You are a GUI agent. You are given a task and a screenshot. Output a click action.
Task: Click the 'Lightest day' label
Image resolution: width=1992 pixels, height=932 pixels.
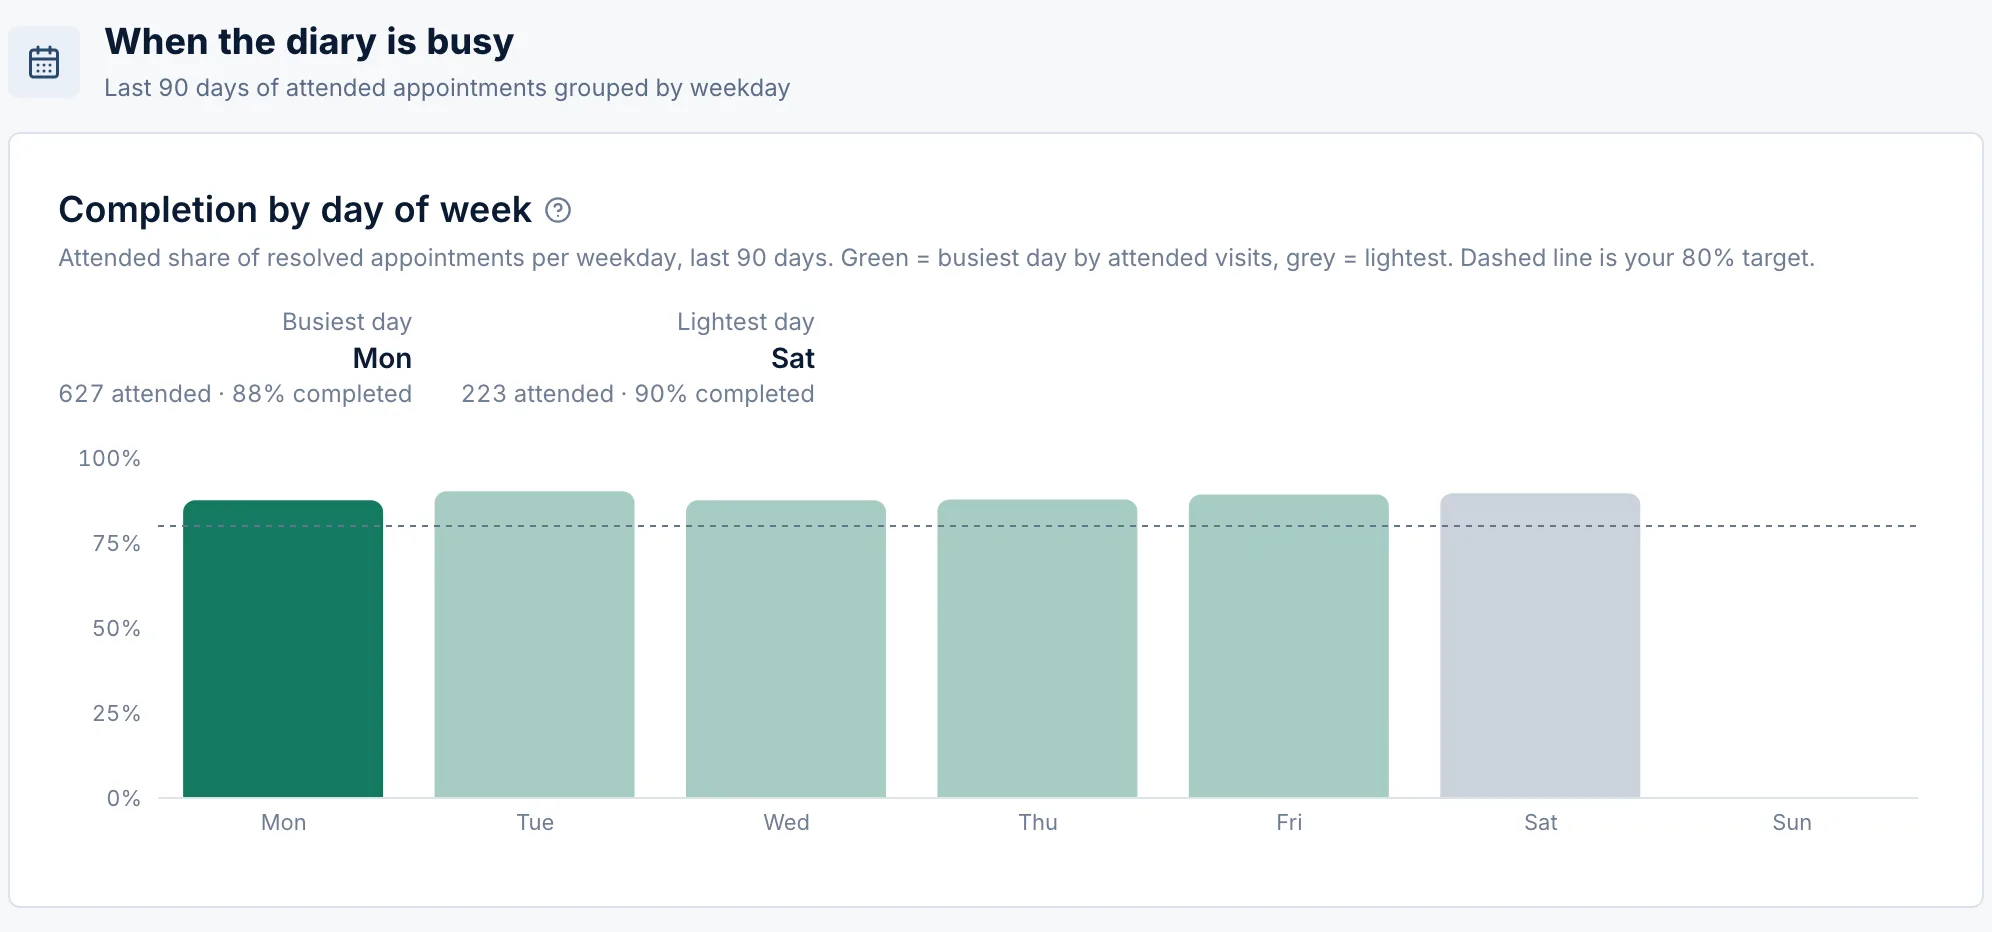pos(746,322)
